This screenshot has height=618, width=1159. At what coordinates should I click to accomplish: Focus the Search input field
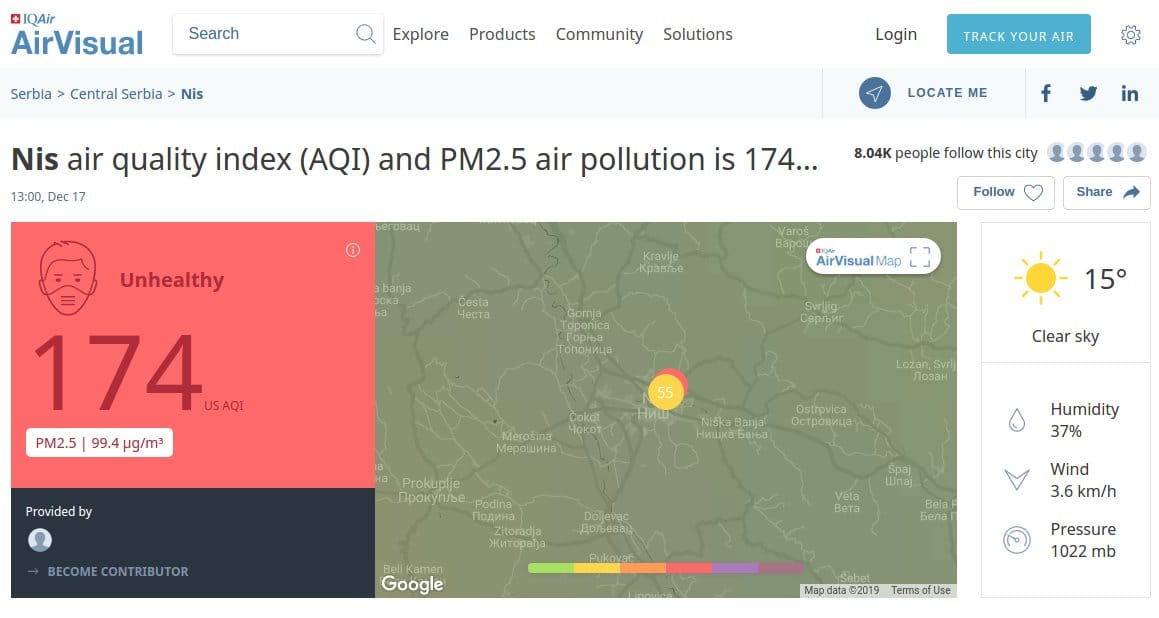(265, 34)
